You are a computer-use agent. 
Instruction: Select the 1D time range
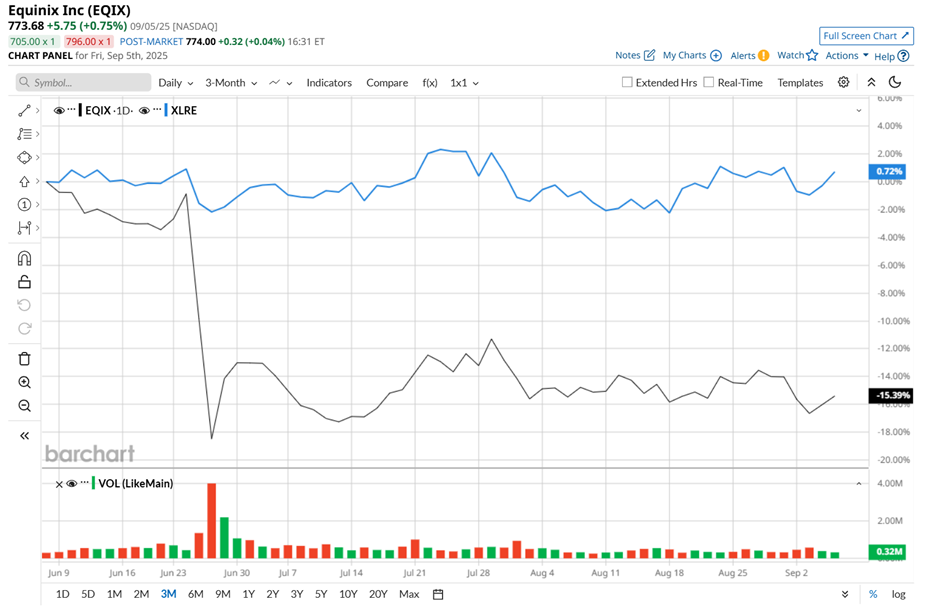(x=62, y=594)
